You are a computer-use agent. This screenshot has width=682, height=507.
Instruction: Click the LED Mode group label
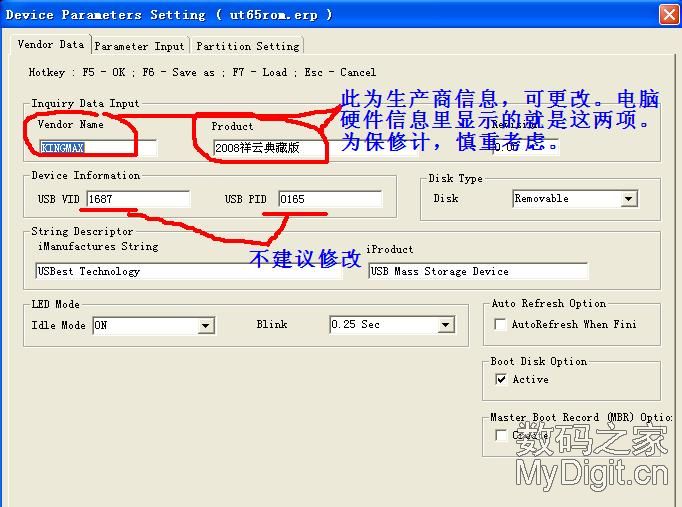56,304
